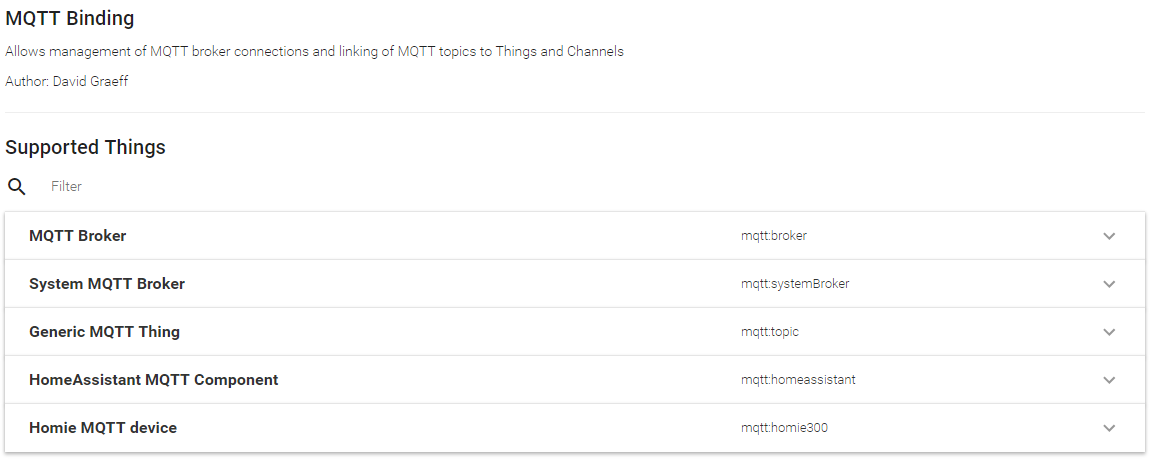The height and width of the screenshot is (473, 1167).
Task: Open HomeAssistant MQTT Component chevron arrow
Action: (1109, 380)
